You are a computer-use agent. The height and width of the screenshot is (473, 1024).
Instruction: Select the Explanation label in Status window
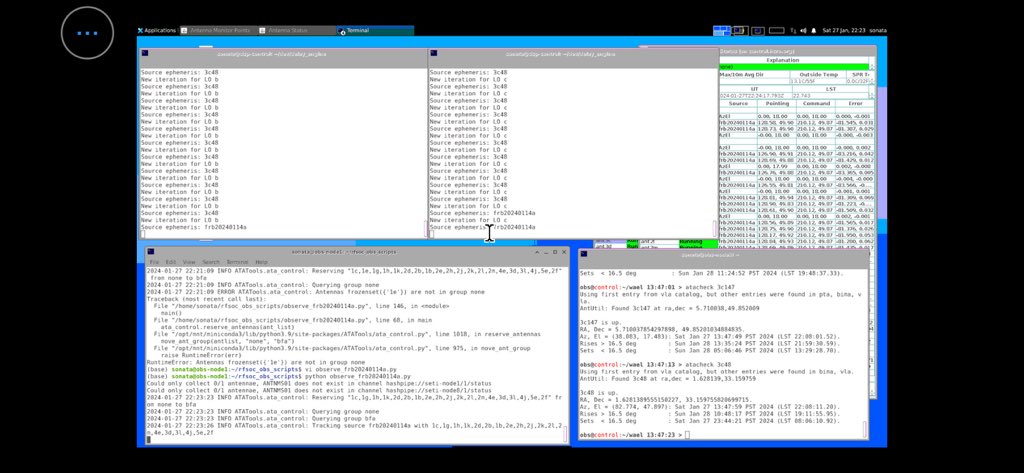tap(782, 60)
